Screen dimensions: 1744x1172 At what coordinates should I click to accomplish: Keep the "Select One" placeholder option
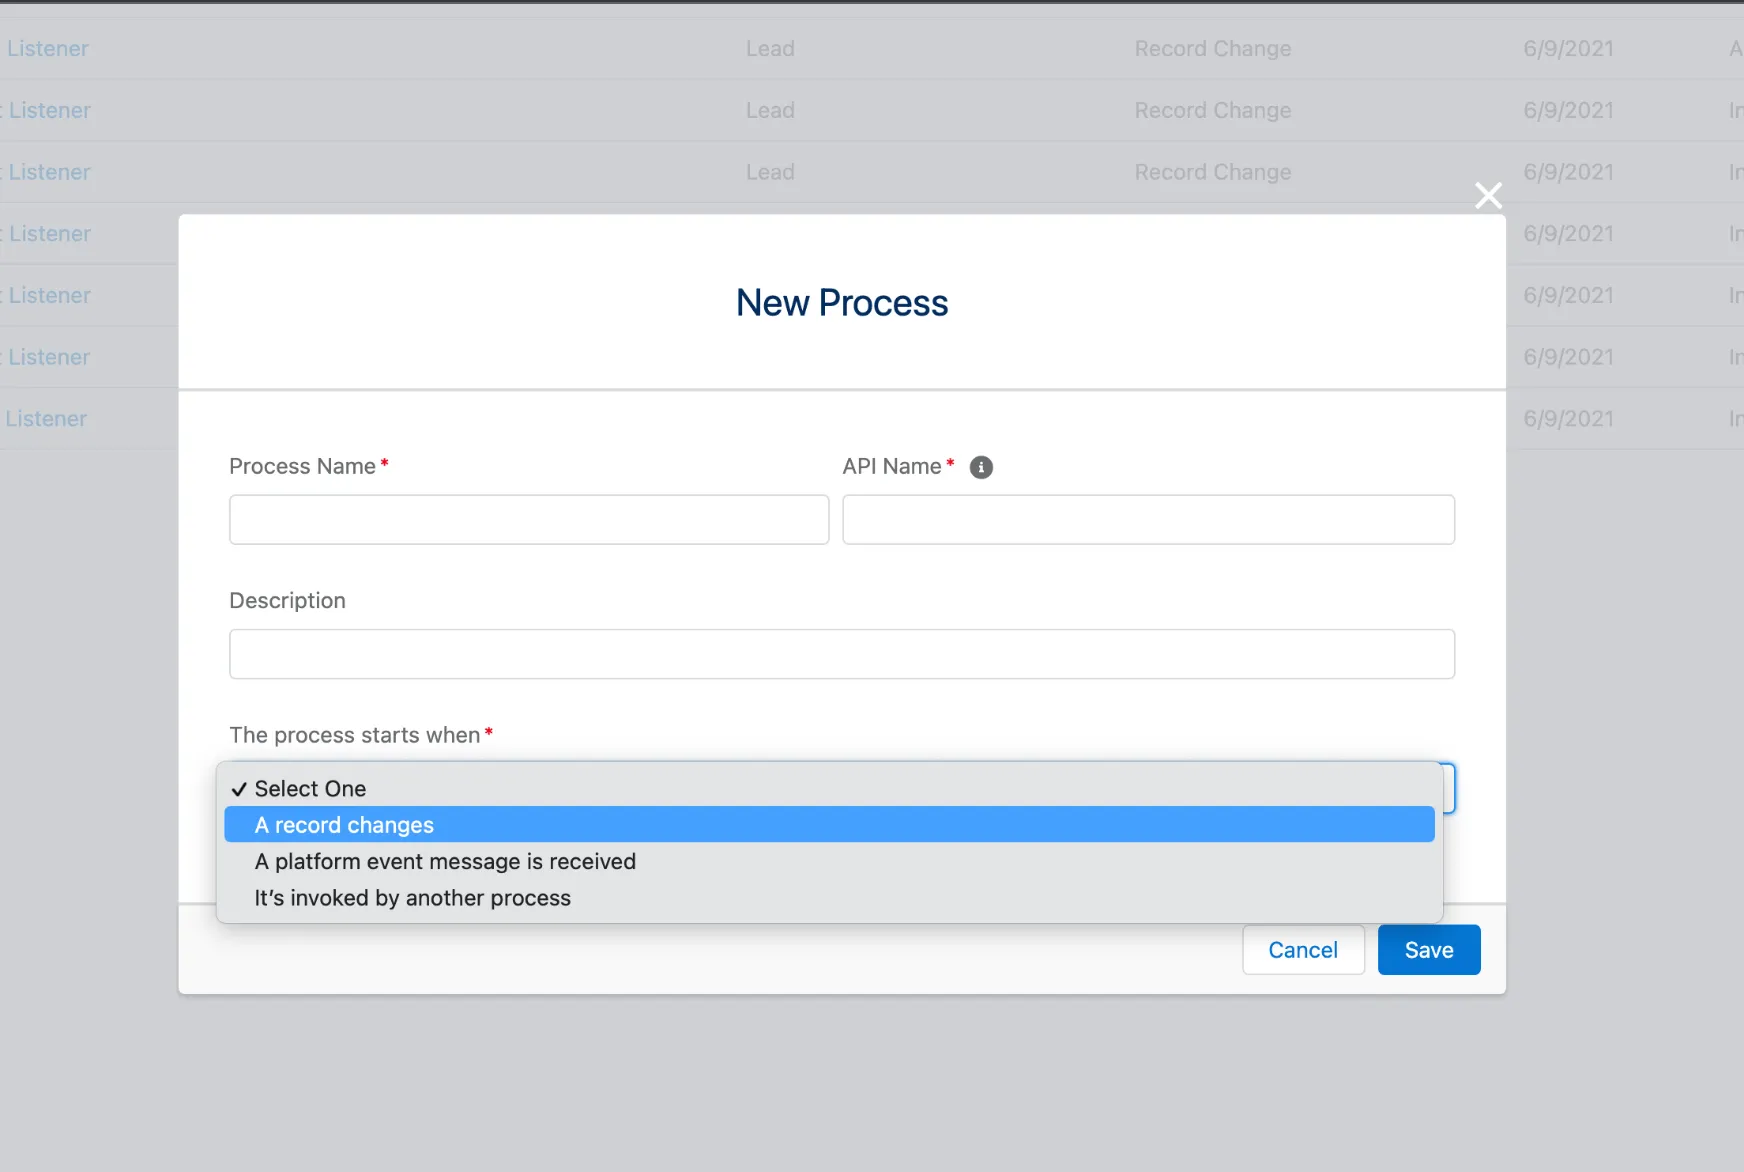tap(310, 789)
